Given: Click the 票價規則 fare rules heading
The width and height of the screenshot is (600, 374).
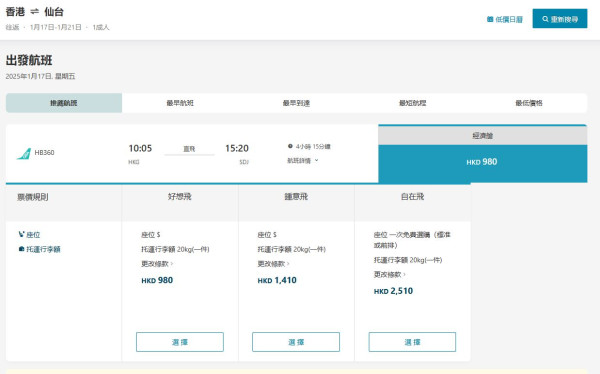Looking at the screenshot, I should pos(33,197).
